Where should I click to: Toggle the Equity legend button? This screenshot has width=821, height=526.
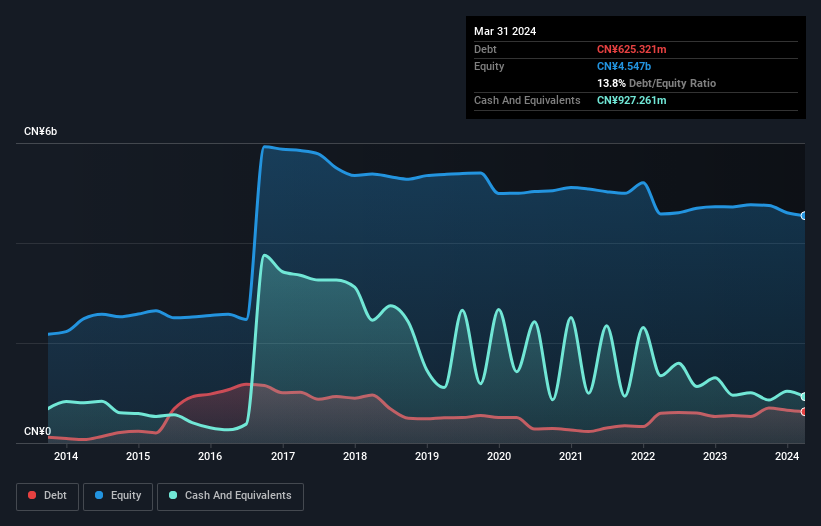pyautogui.click(x=118, y=496)
